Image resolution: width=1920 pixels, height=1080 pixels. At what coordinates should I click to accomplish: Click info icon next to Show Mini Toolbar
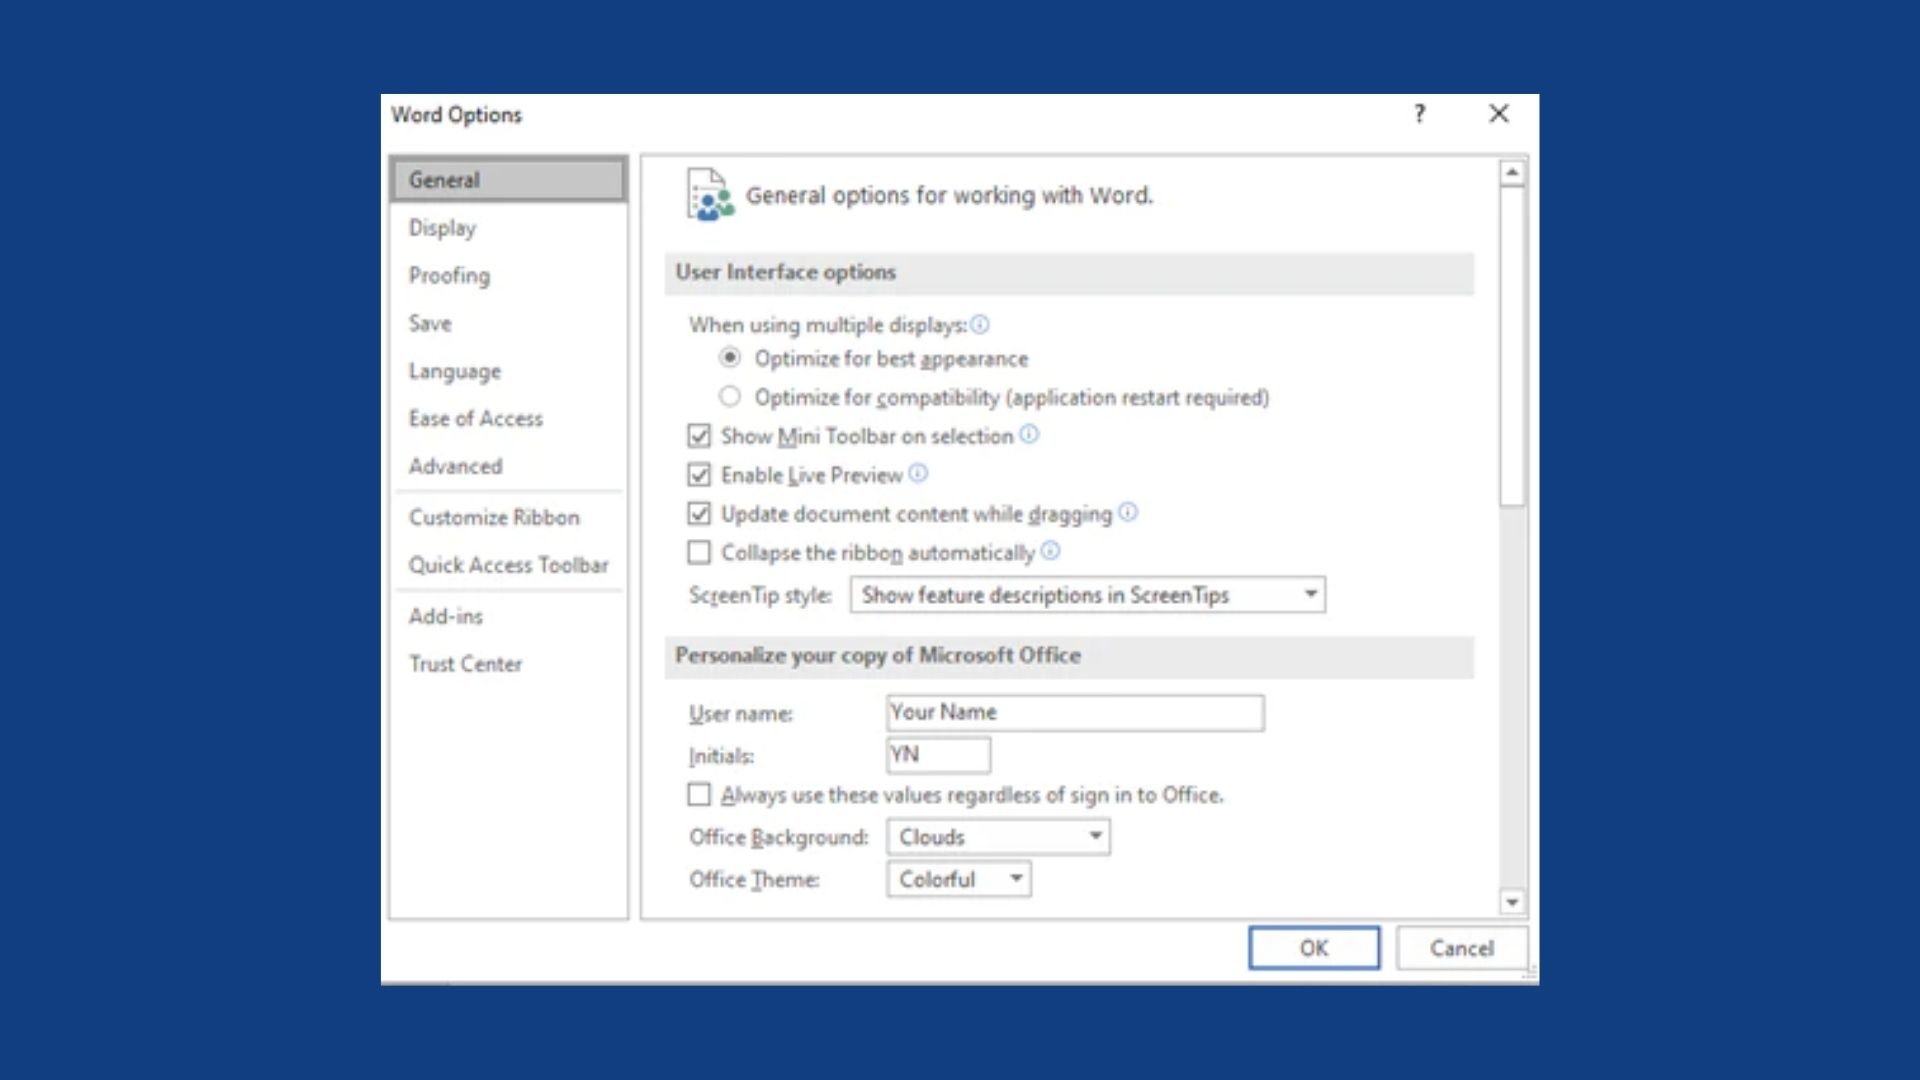tap(1029, 435)
